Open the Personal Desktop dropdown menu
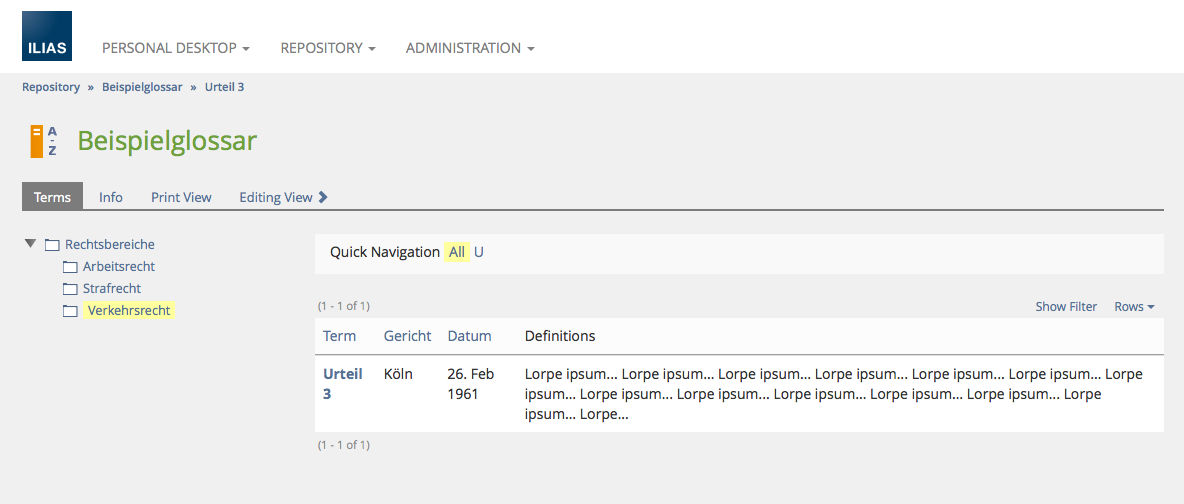The image size is (1184, 504). tap(176, 48)
